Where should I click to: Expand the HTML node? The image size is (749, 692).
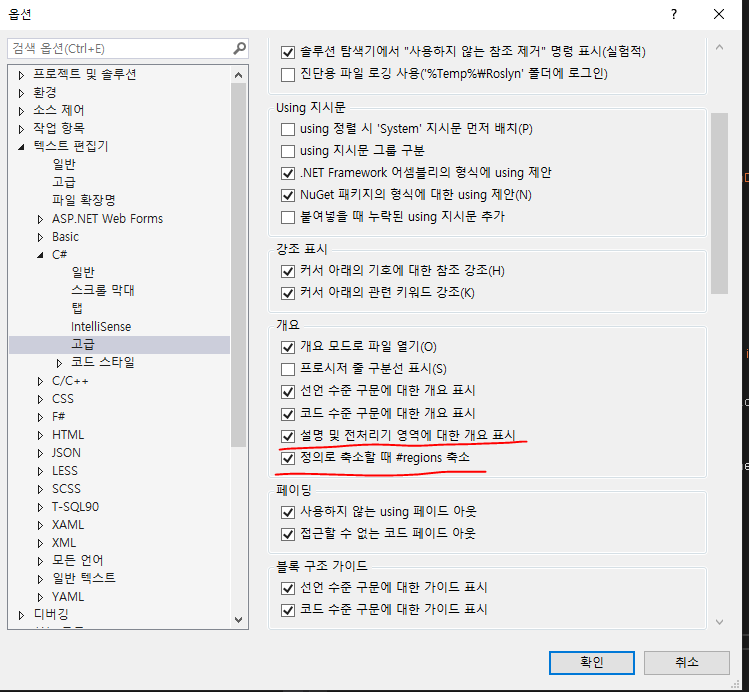pos(40,436)
